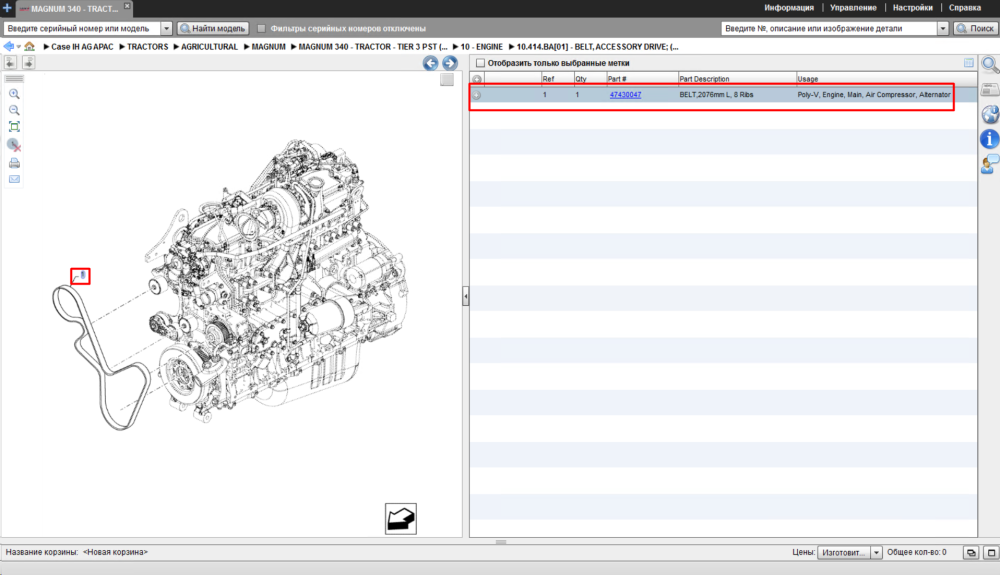
Task: Open part number link 47430047
Action: pos(625,94)
